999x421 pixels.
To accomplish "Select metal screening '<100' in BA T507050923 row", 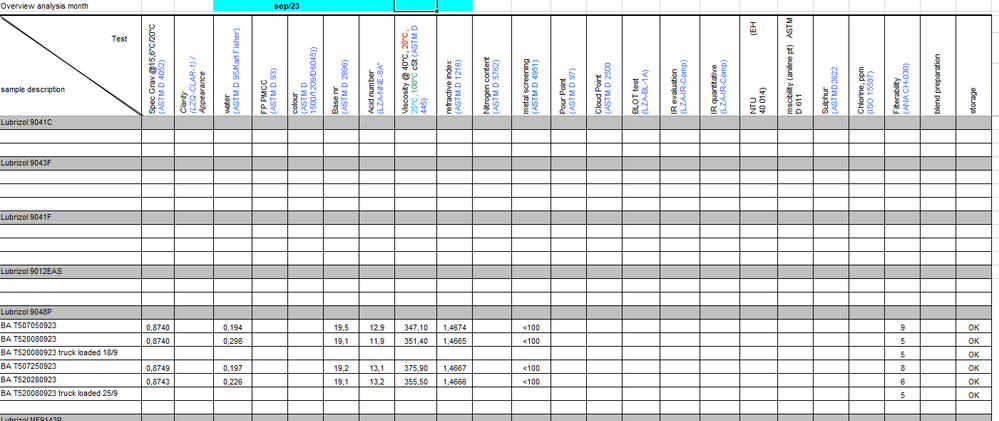I will (x=531, y=327).
